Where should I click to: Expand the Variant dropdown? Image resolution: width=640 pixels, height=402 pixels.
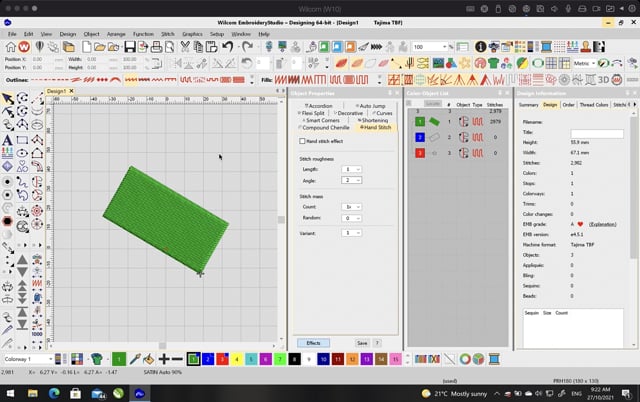351,232
